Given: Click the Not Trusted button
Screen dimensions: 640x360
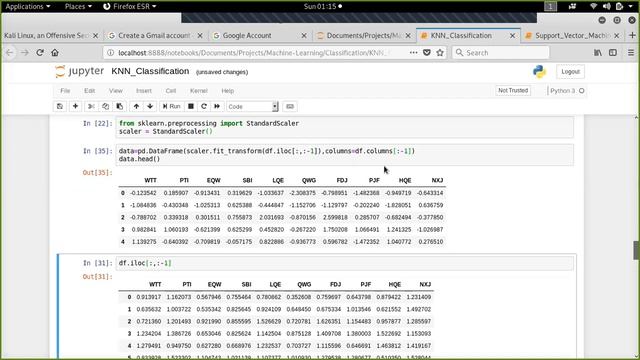Looking at the screenshot, I should pyautogui.click(x=513, y=91).
